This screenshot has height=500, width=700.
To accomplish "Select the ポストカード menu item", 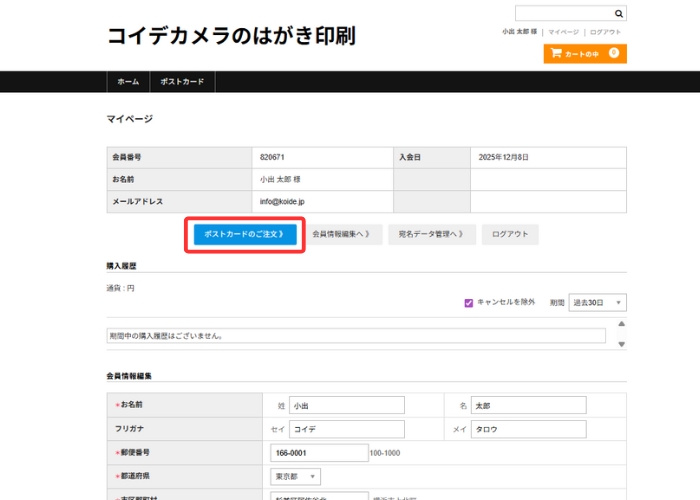I will pos(182,82).
